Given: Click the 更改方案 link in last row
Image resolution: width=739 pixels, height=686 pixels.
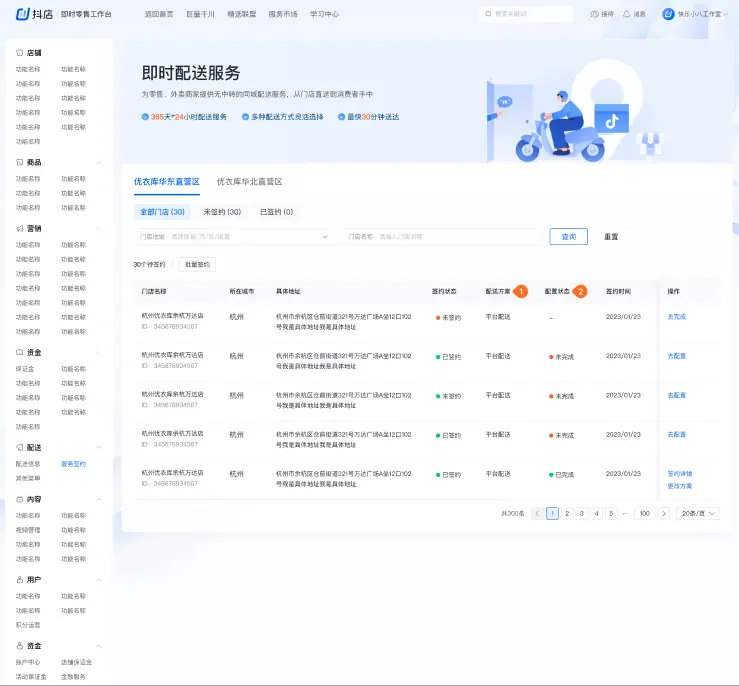Looking at the screenshot, I should click(x=680, y=486).
